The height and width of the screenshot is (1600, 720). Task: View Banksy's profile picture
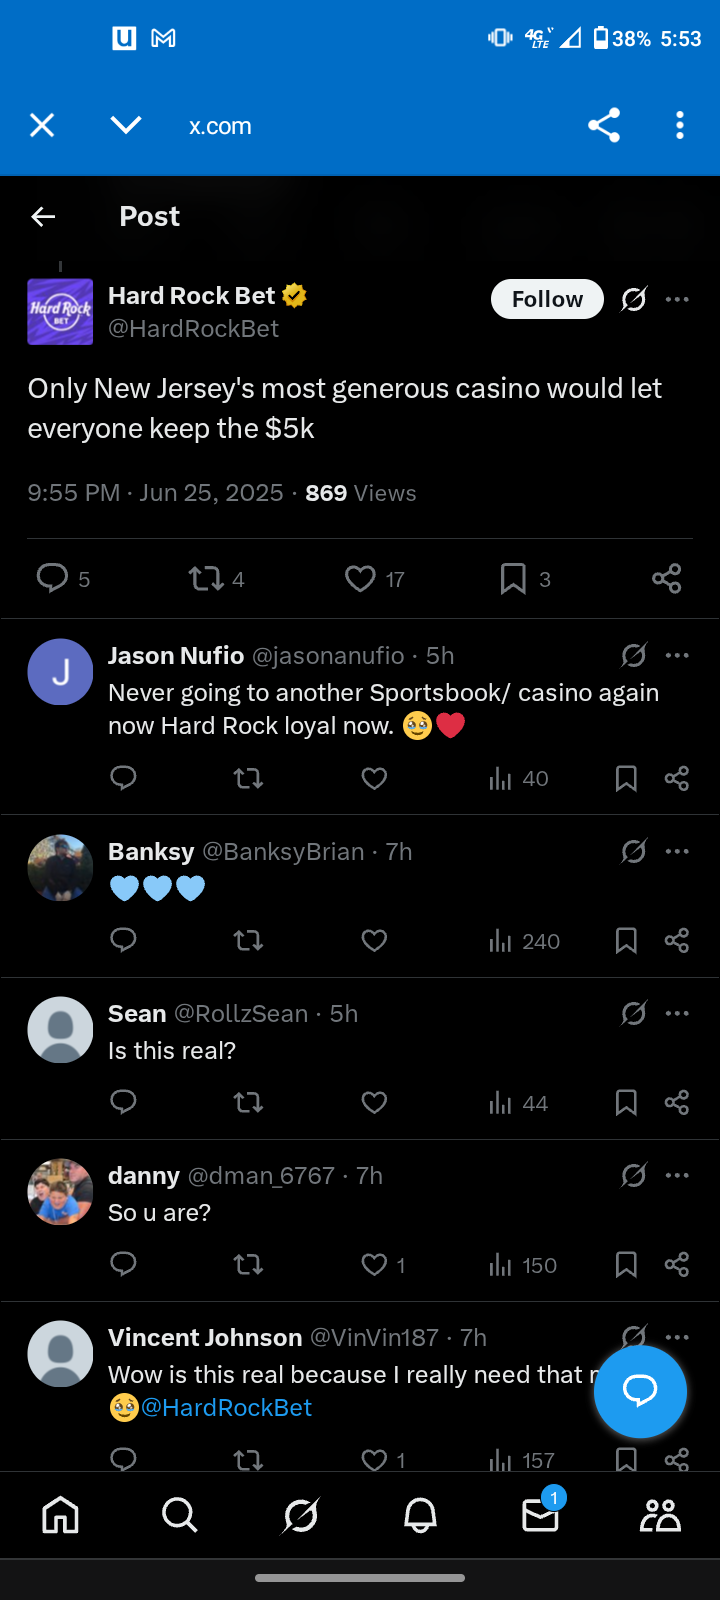click(60, 867)
